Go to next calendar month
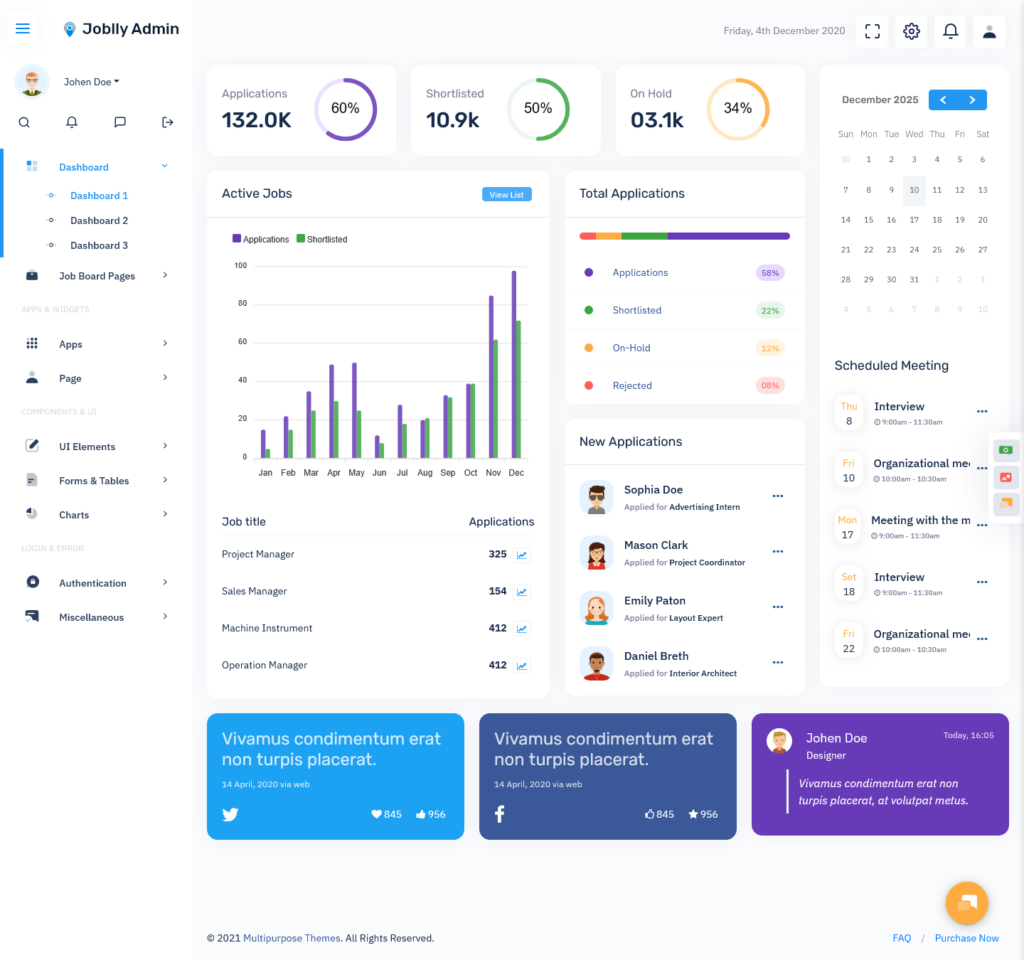This screenshot has height=960, width=1024. [972, 100]
